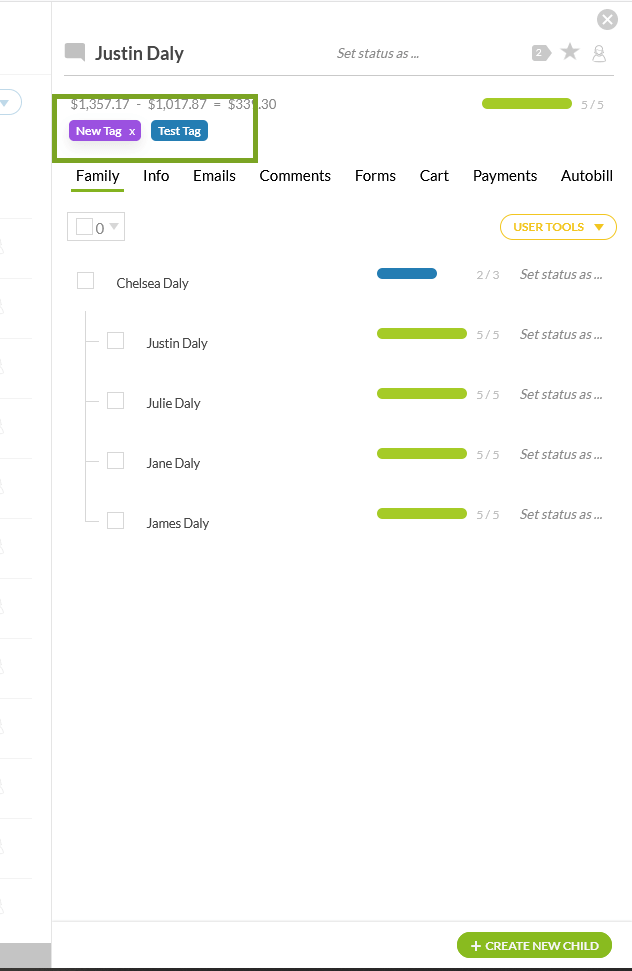Open the Comments tab
This screenshot has width=632, height=971.
click(295, 176)
